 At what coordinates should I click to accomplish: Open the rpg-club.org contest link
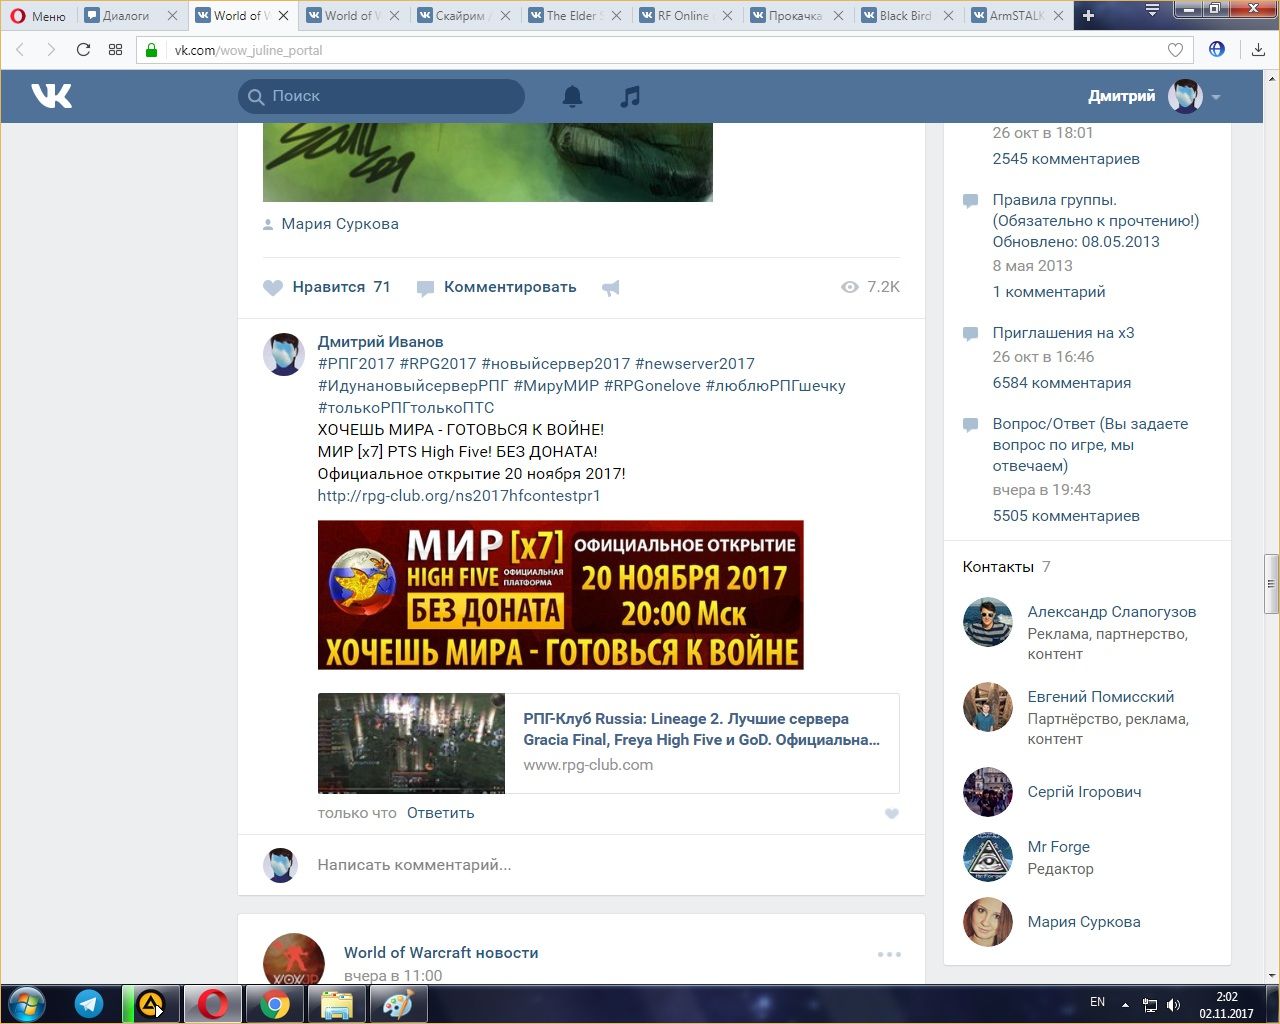pyautogui.click(x=459, y=496)
